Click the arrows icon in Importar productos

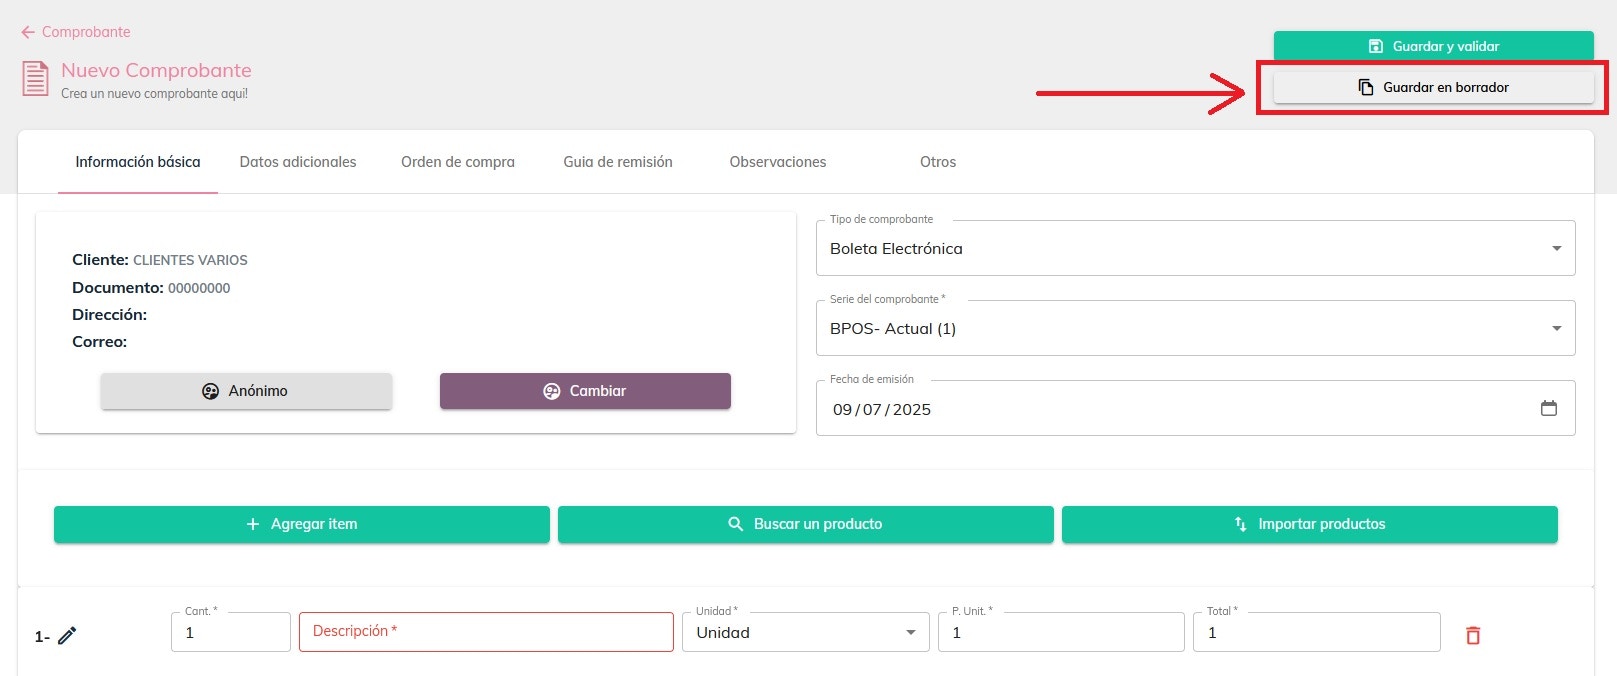click(x=1240, y=524)
